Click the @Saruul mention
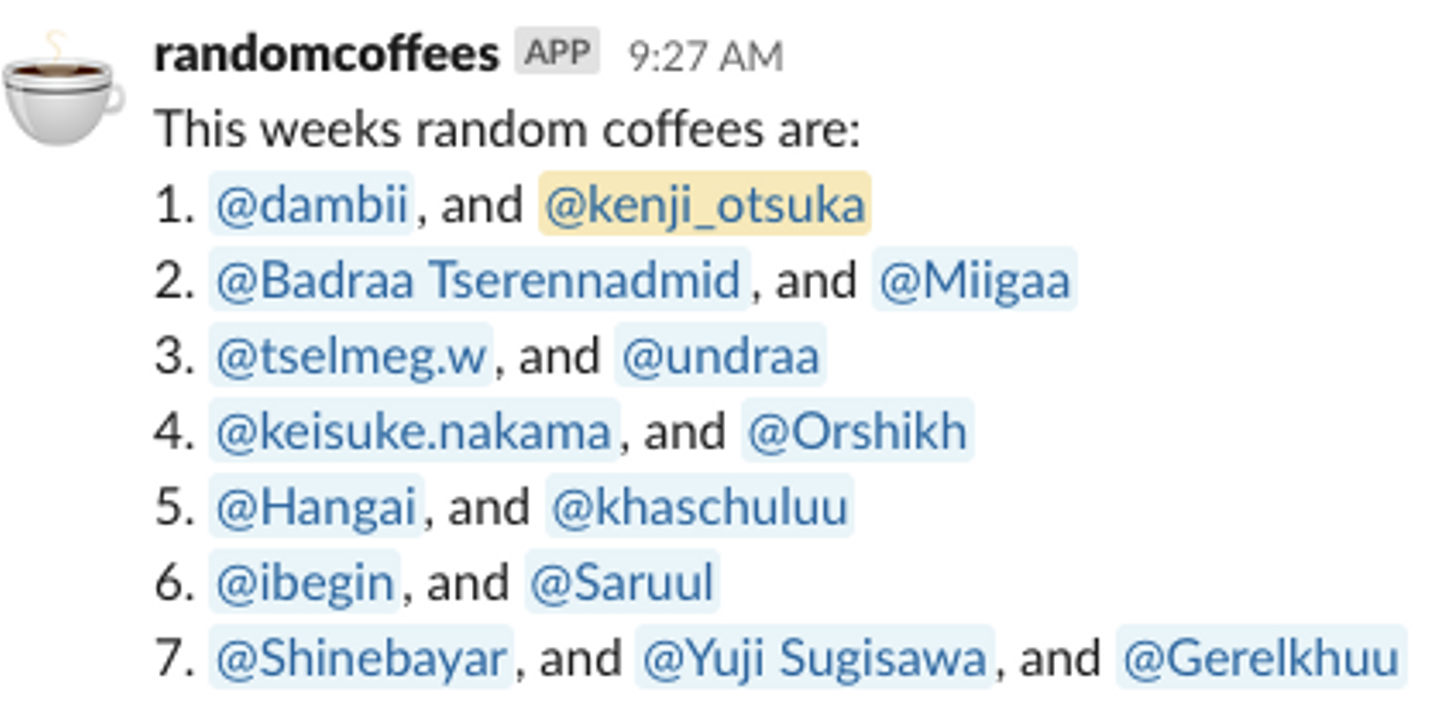1440x718 pixels. [622, 583]
